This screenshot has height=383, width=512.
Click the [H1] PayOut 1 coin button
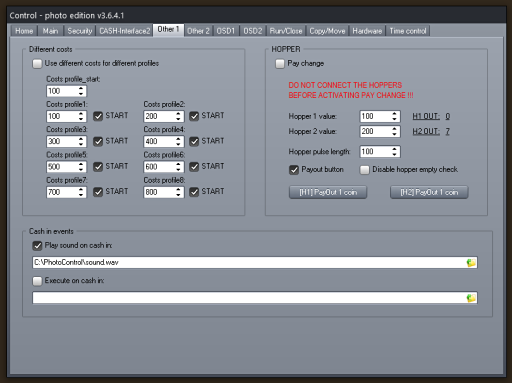(x=328, y=192)
